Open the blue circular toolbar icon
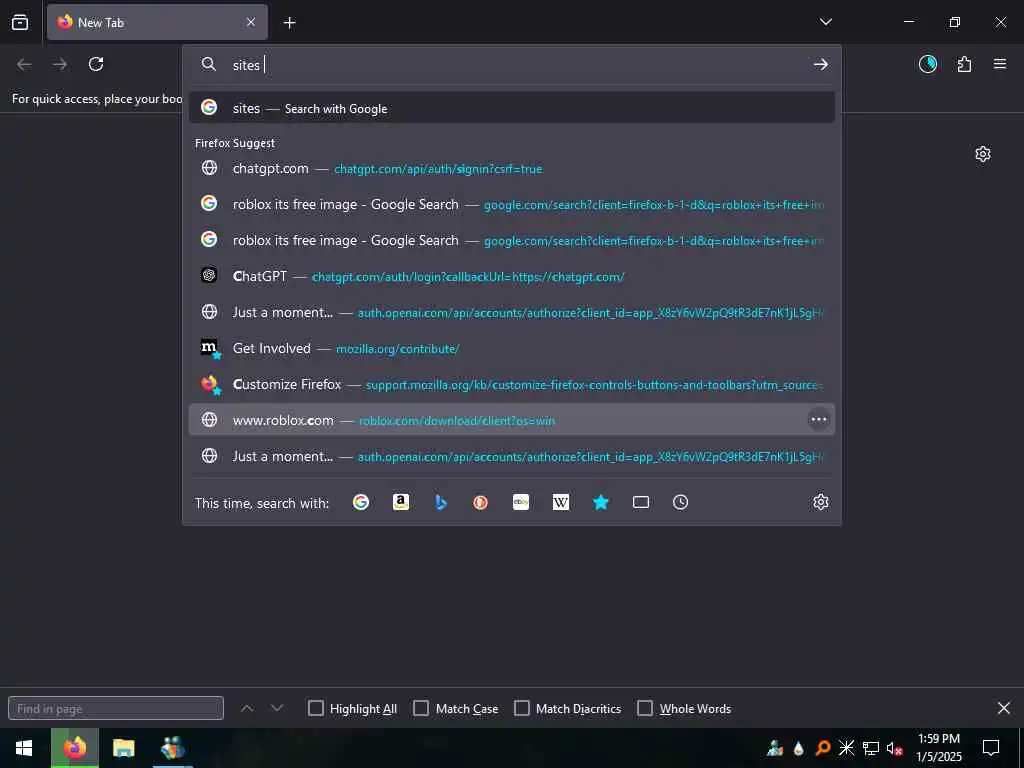 [x=927, y=64]
